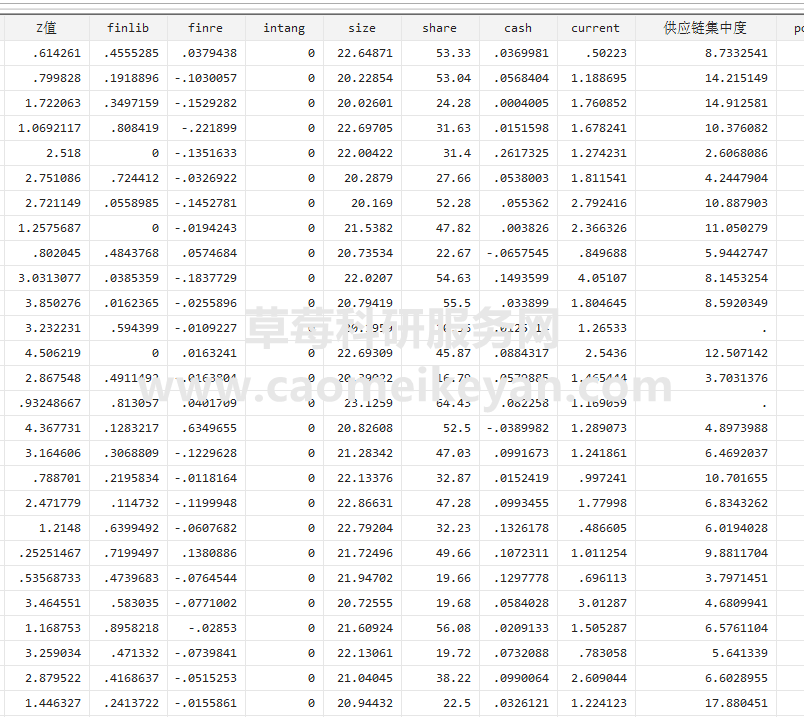
Task: Click the Z值 cell 2.518
Action: click(x=47, y=153)
